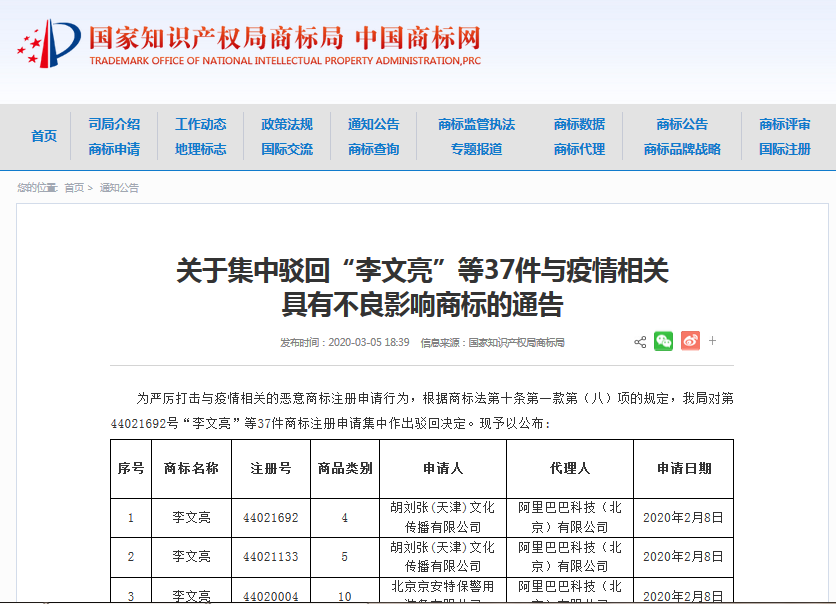Select 商标监管执法 menu item
836x604 pixels.
477,124
